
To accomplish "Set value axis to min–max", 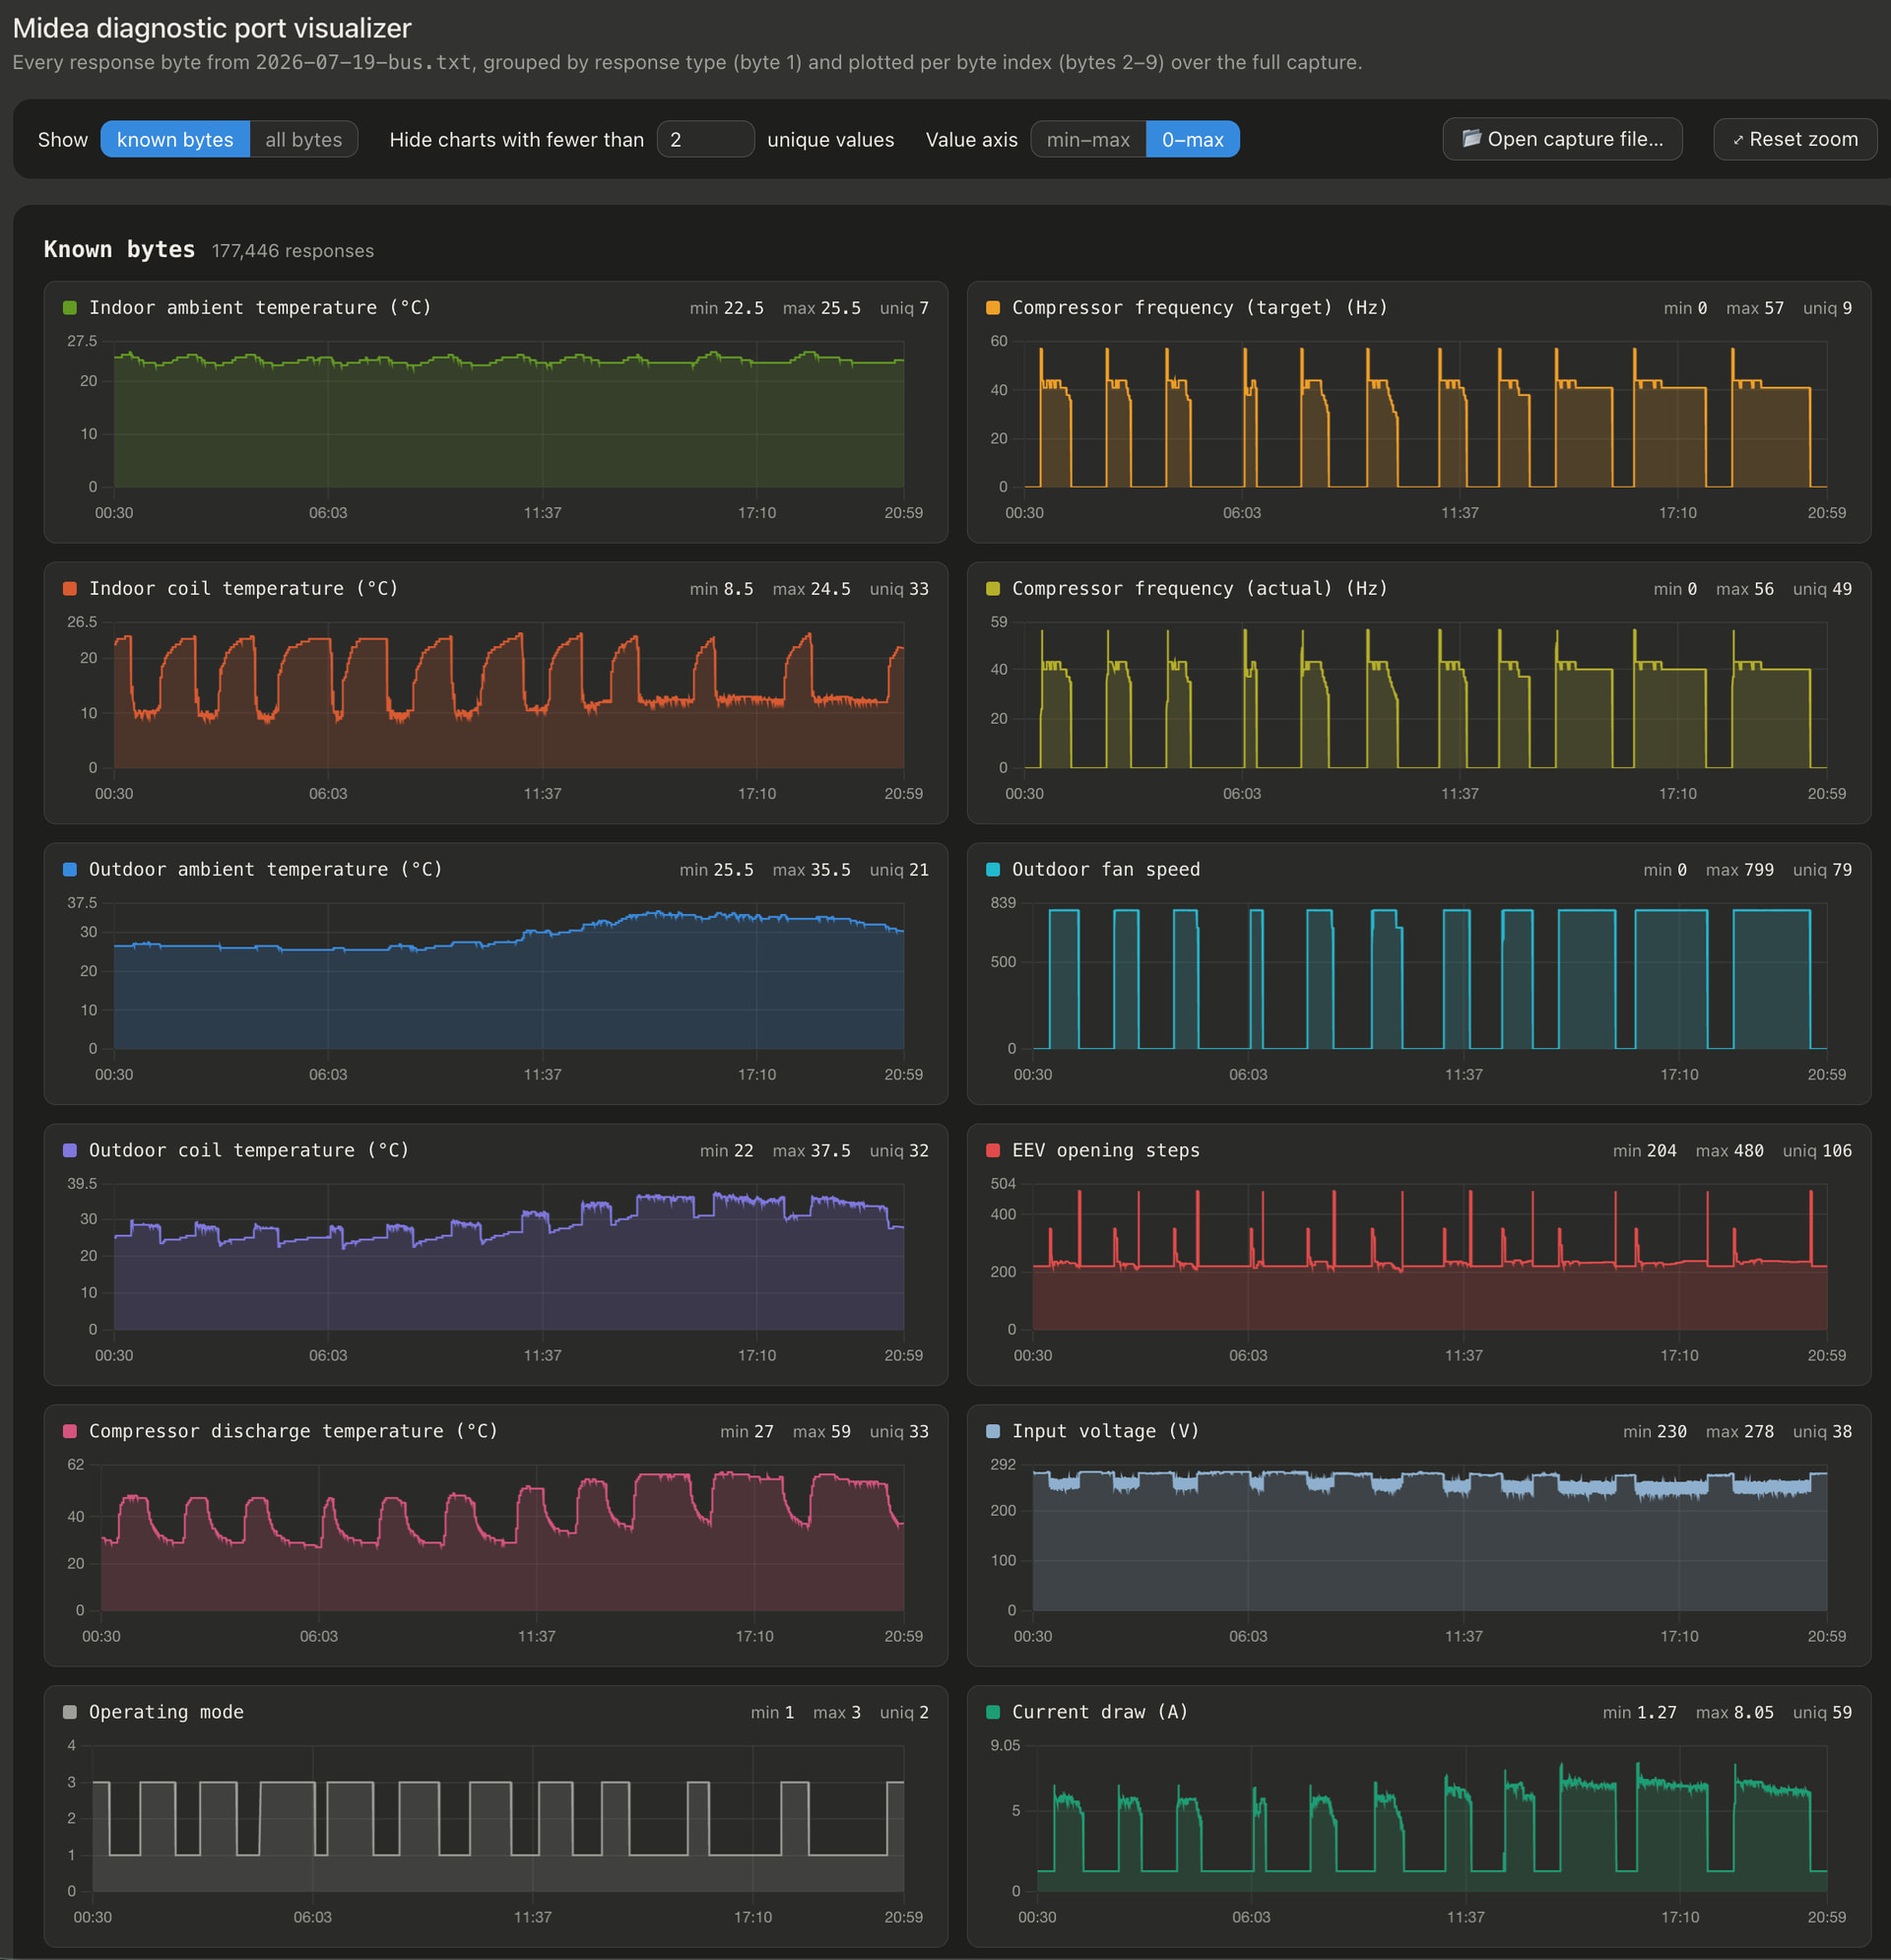I will click(x=1088, y=139).
